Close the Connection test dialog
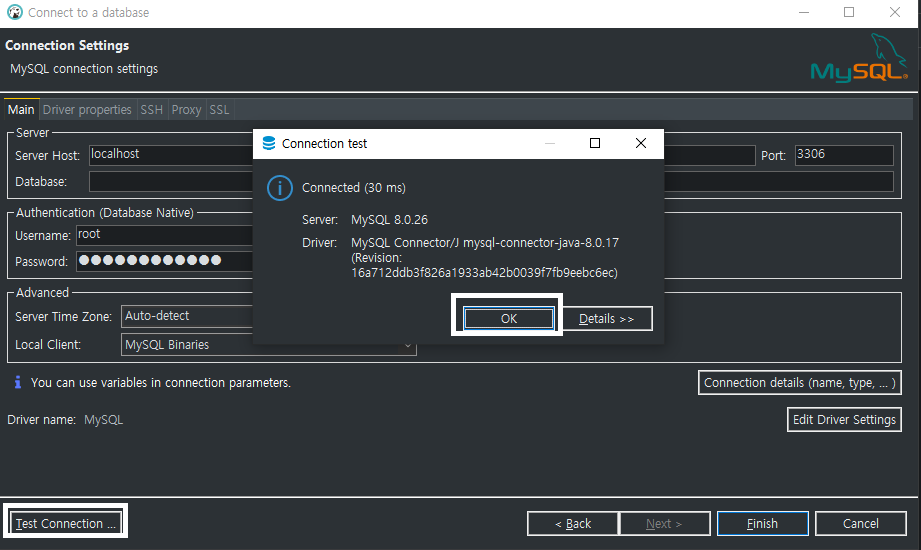Viewport: 921px width, 550px height. pyautogui.click(x=641, y=143)
